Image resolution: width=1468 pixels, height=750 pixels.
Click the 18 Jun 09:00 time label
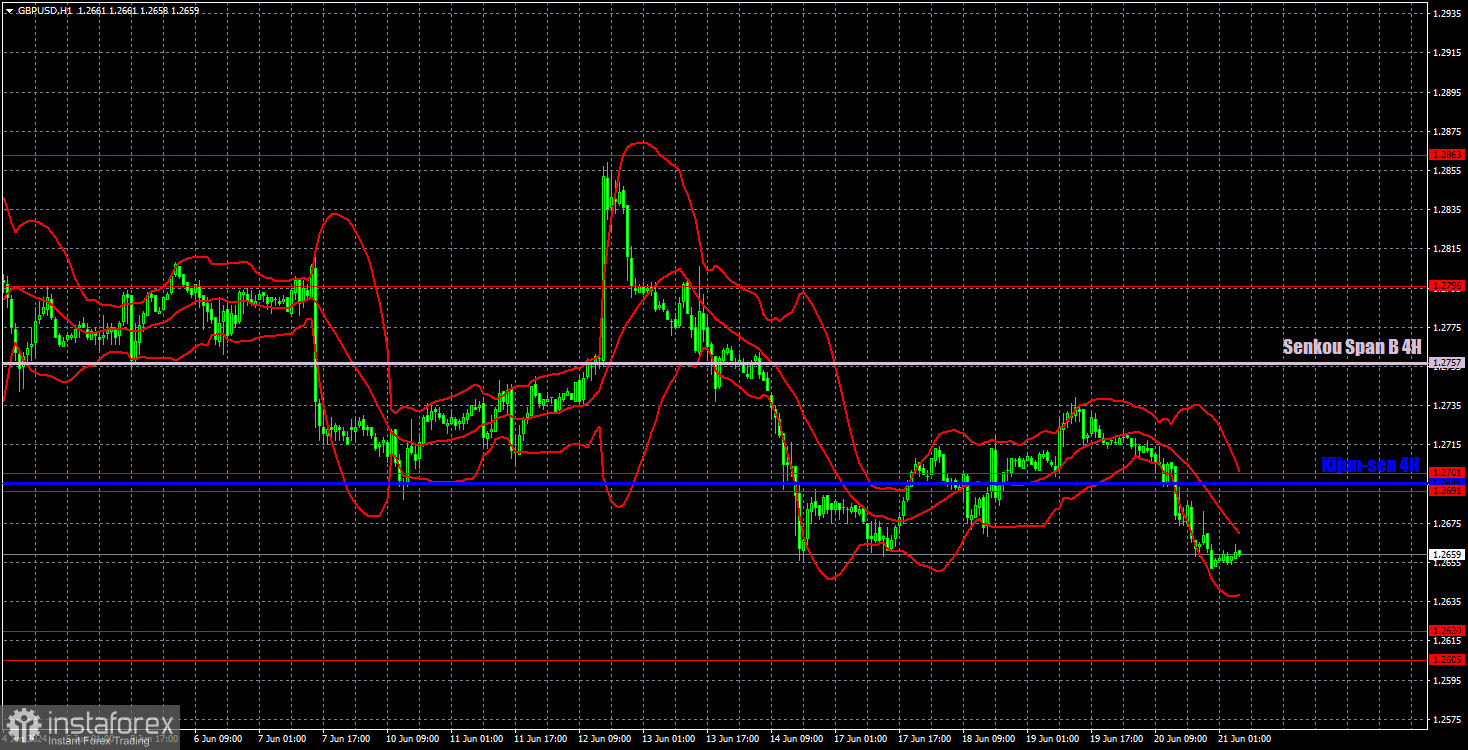point(989,739)
